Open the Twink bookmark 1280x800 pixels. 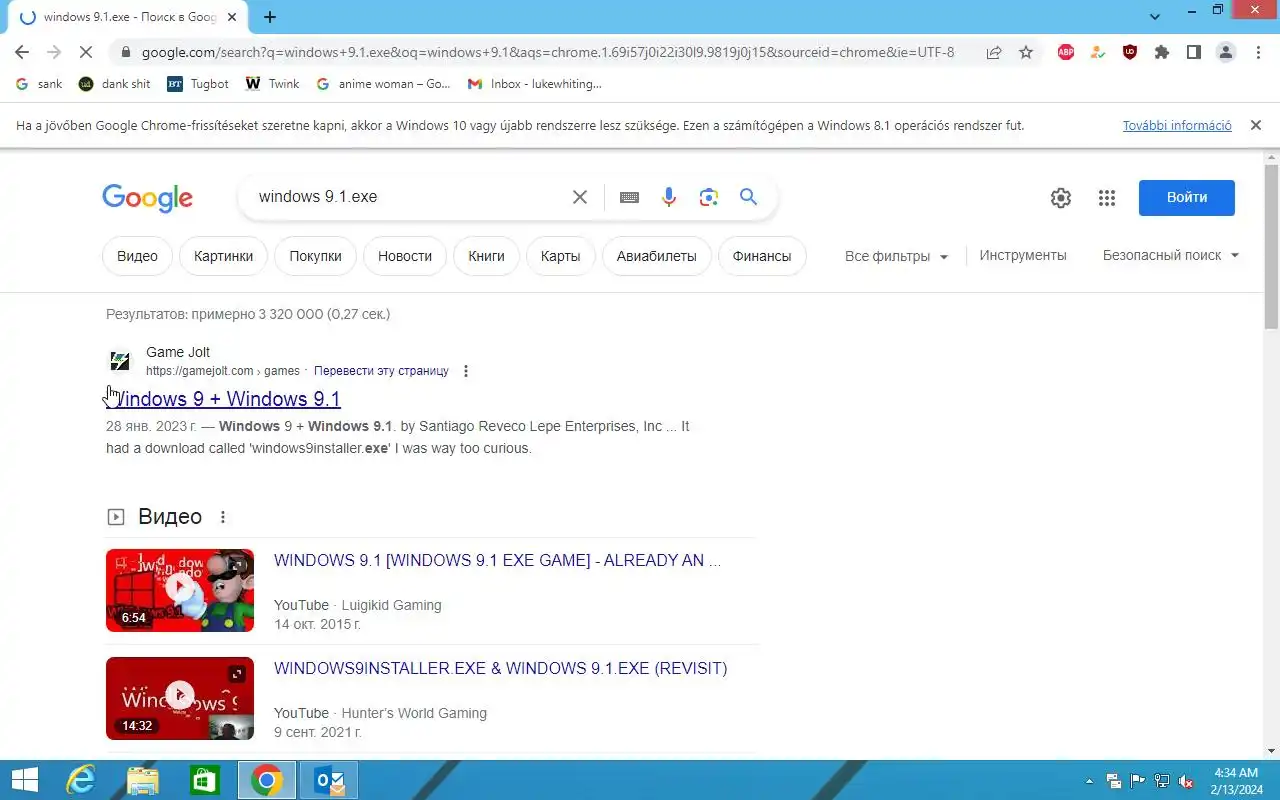pos(272,84)
